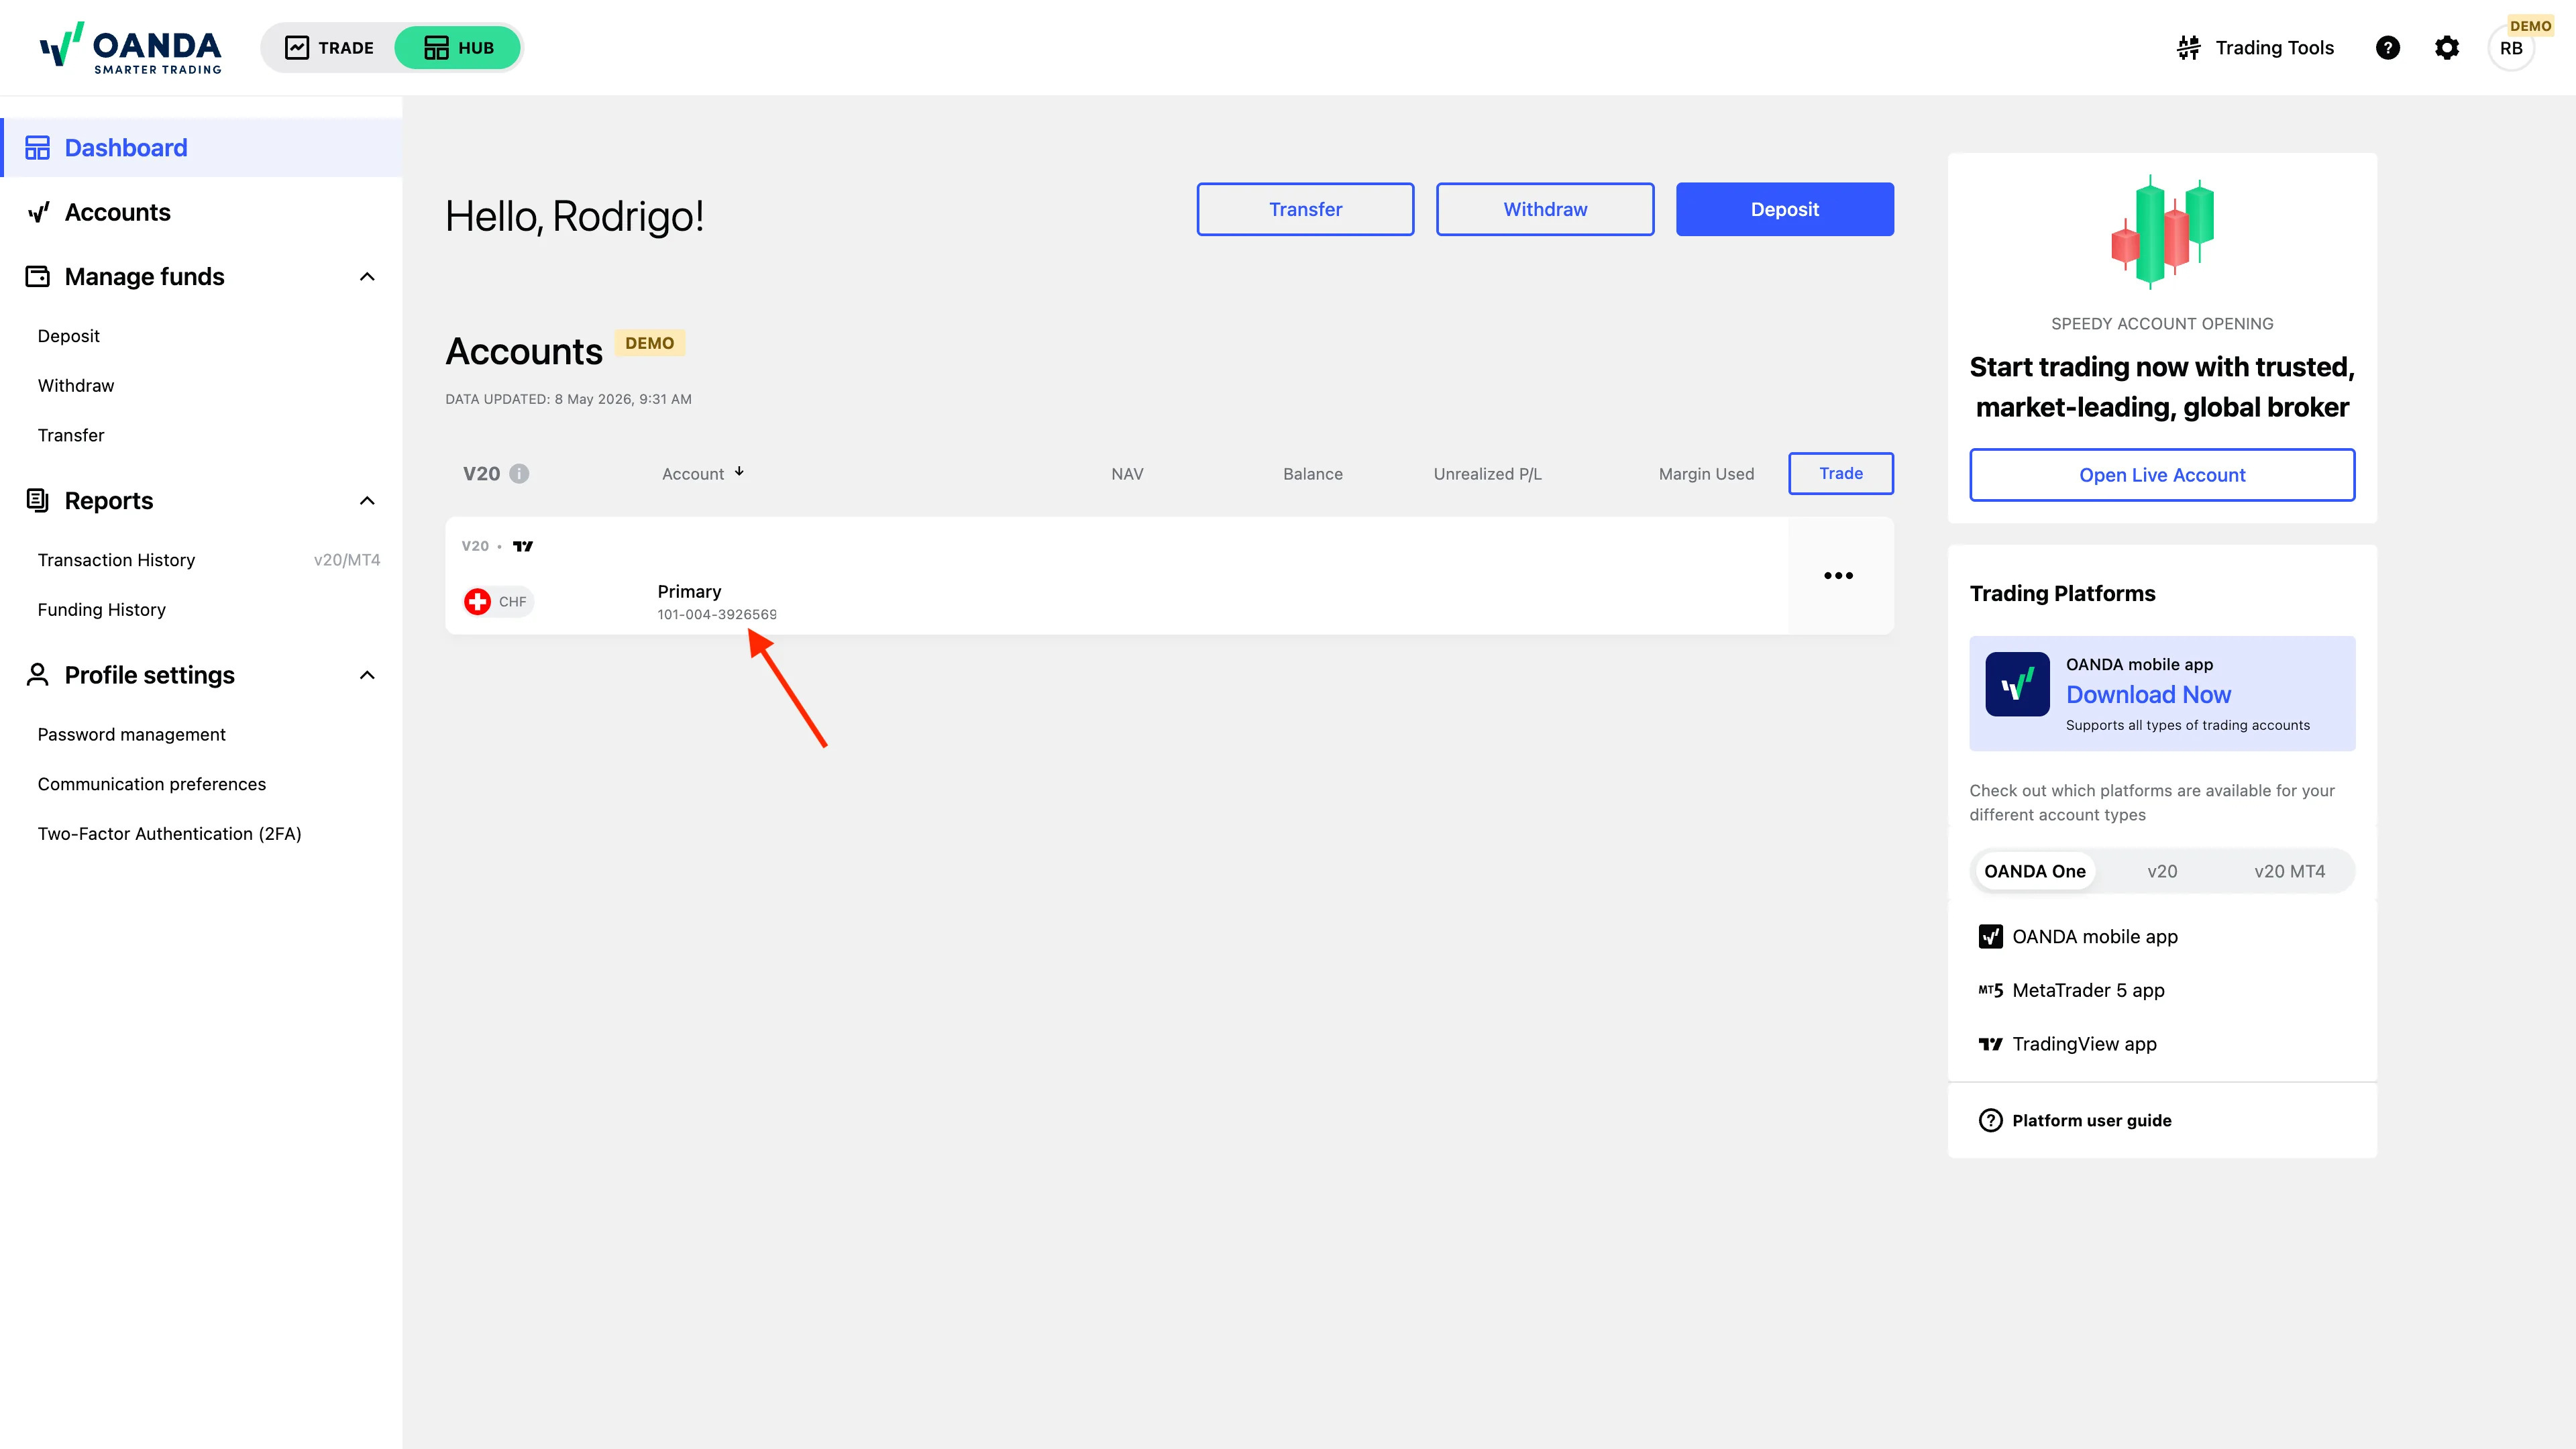2576x1449 pixels.
Task: Open Trading Tools menu
Action: pos(2255,48)
